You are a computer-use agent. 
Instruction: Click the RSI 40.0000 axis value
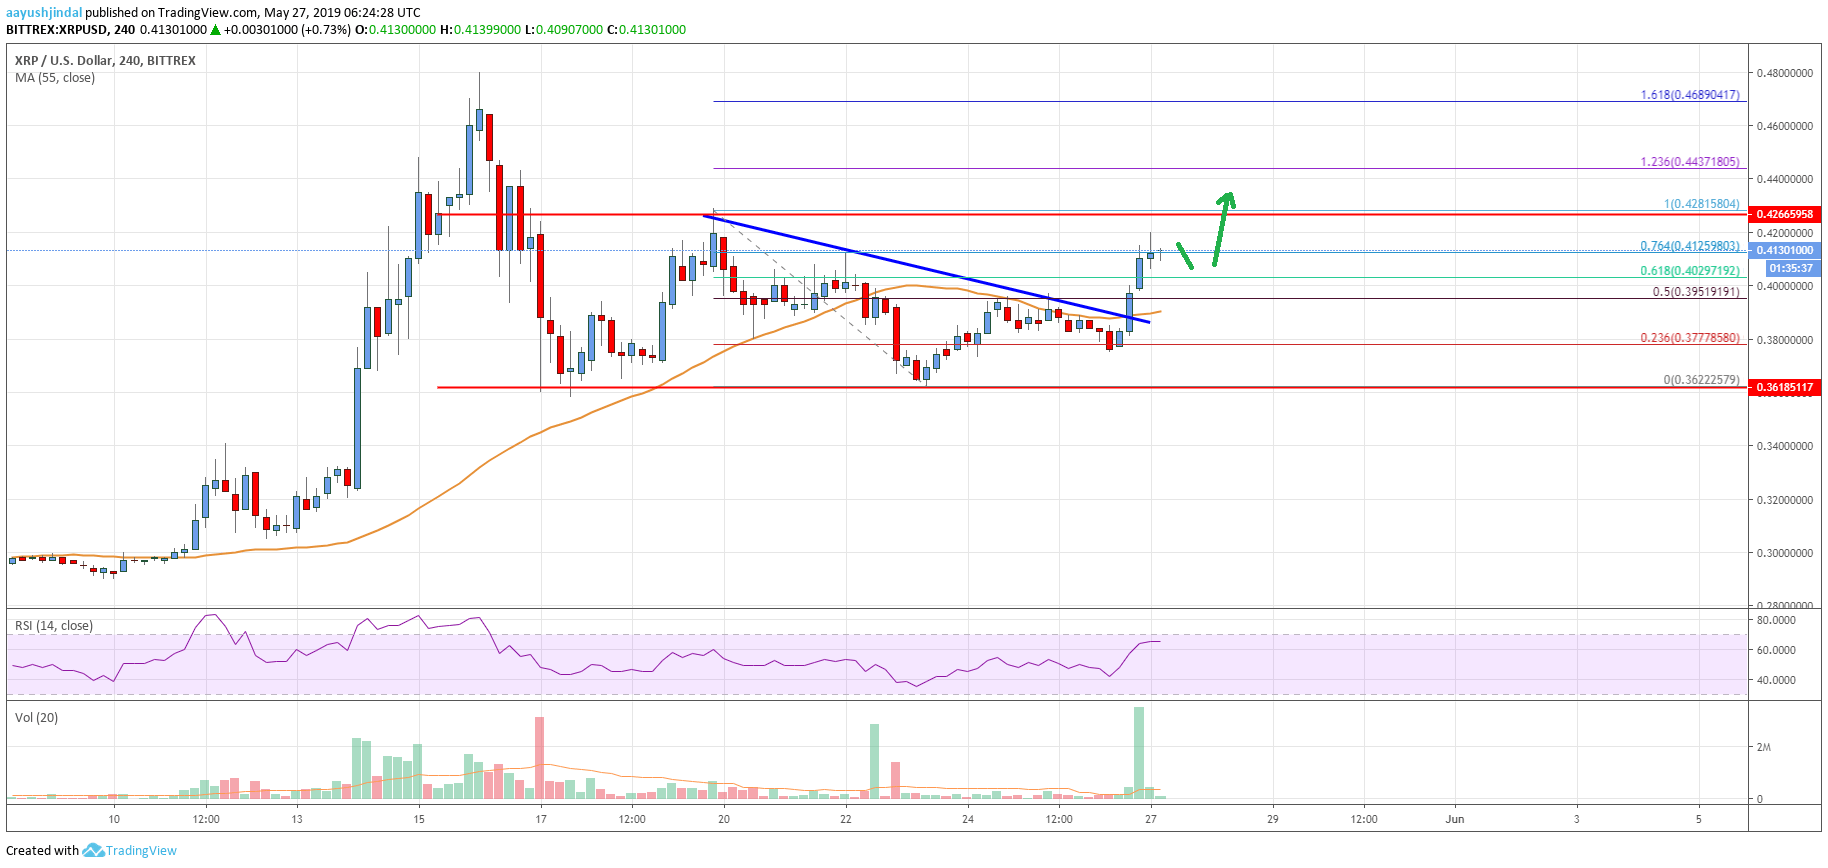point(1776,680)
